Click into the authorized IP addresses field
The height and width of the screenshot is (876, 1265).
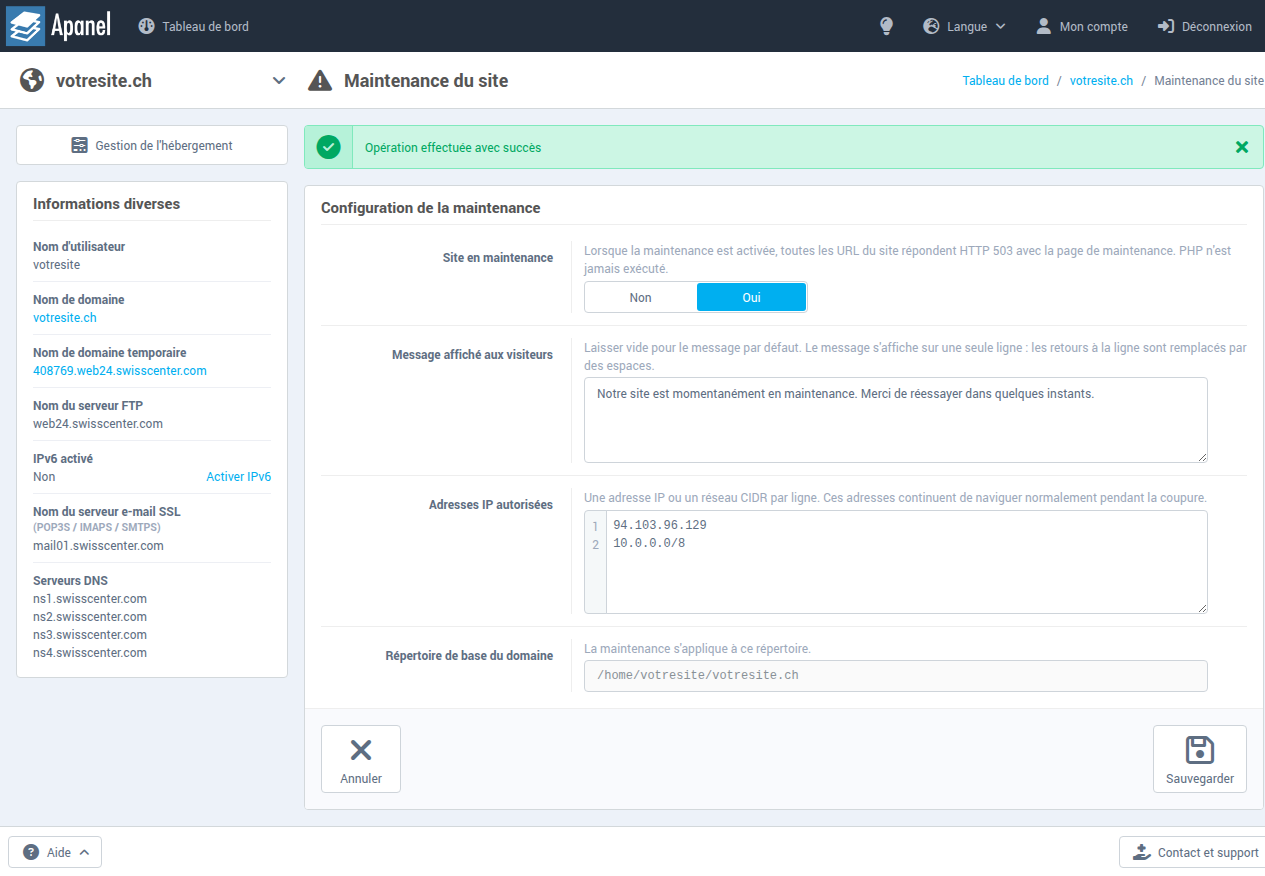click(x=896, y=562)
